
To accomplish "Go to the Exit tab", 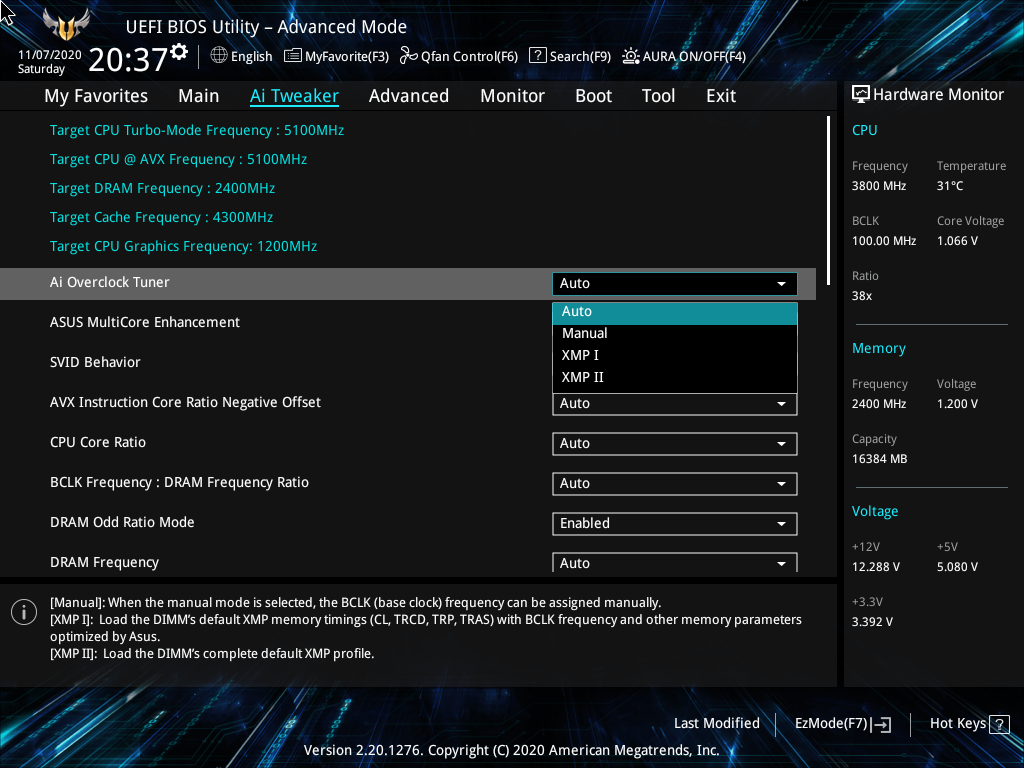I will pyautogui.click(x=721, y=96).
